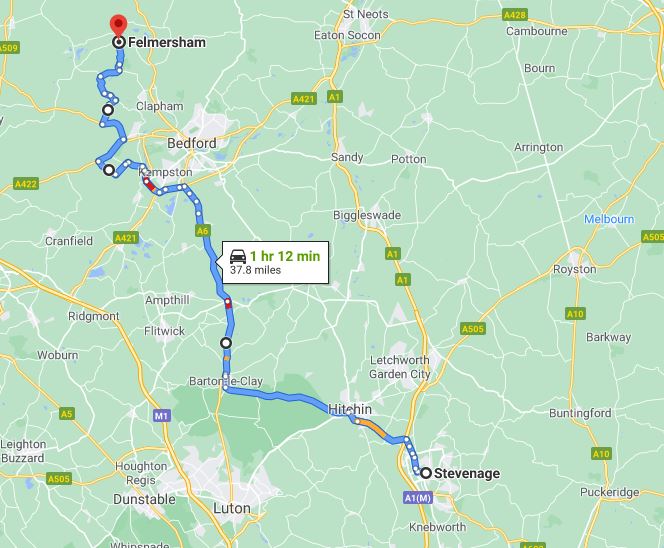Click the red Felmersham destination pin

(119, 26)
